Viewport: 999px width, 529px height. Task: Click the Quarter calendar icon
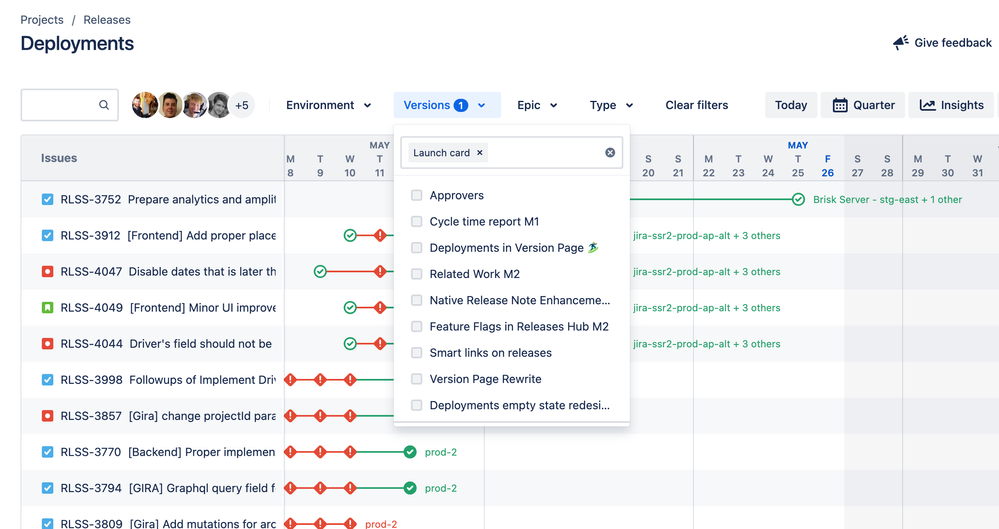840,105
